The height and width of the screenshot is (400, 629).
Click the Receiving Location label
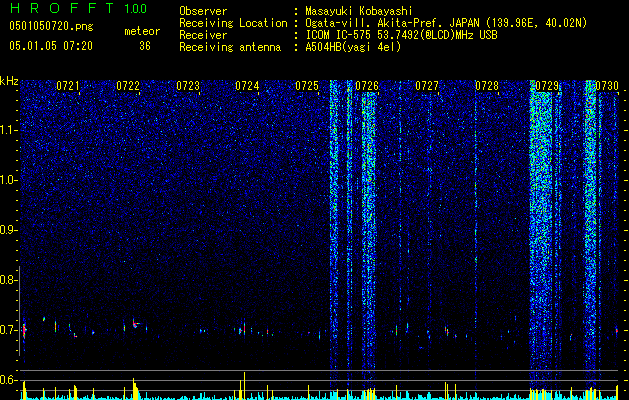(233, 23)
